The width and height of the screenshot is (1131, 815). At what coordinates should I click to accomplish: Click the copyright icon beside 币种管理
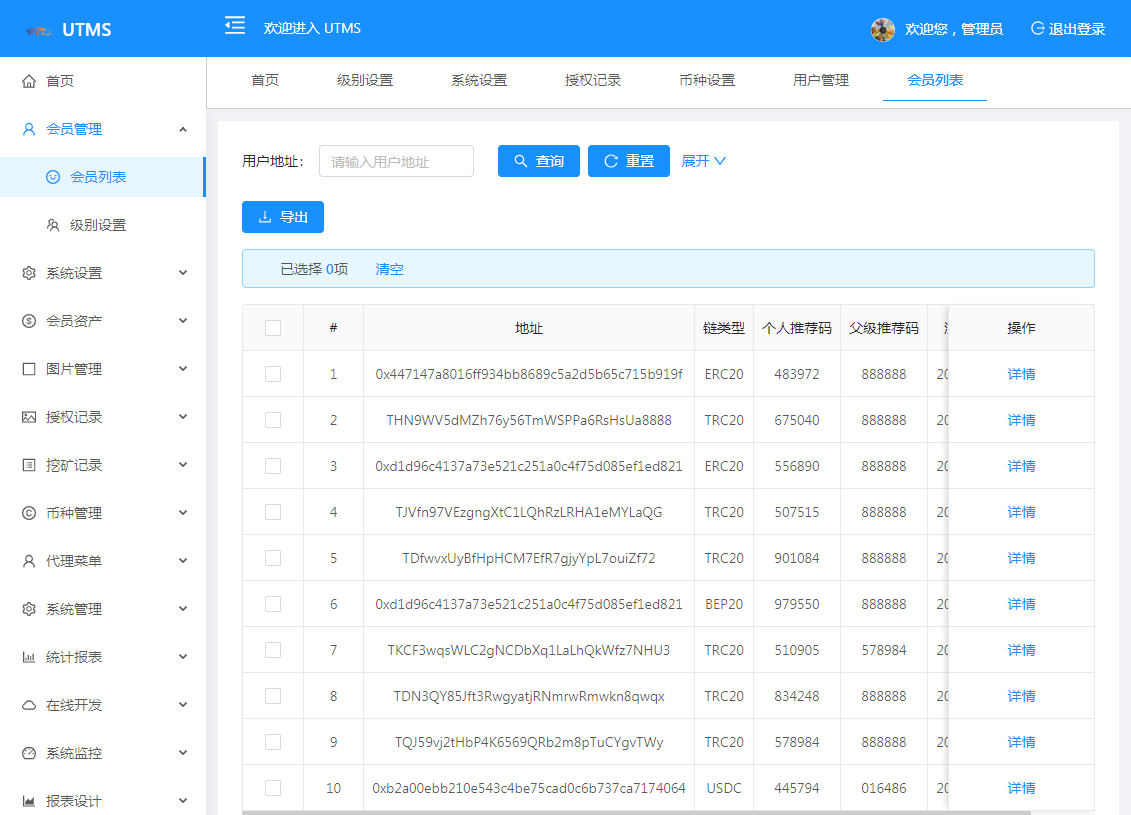coord(29,513)
